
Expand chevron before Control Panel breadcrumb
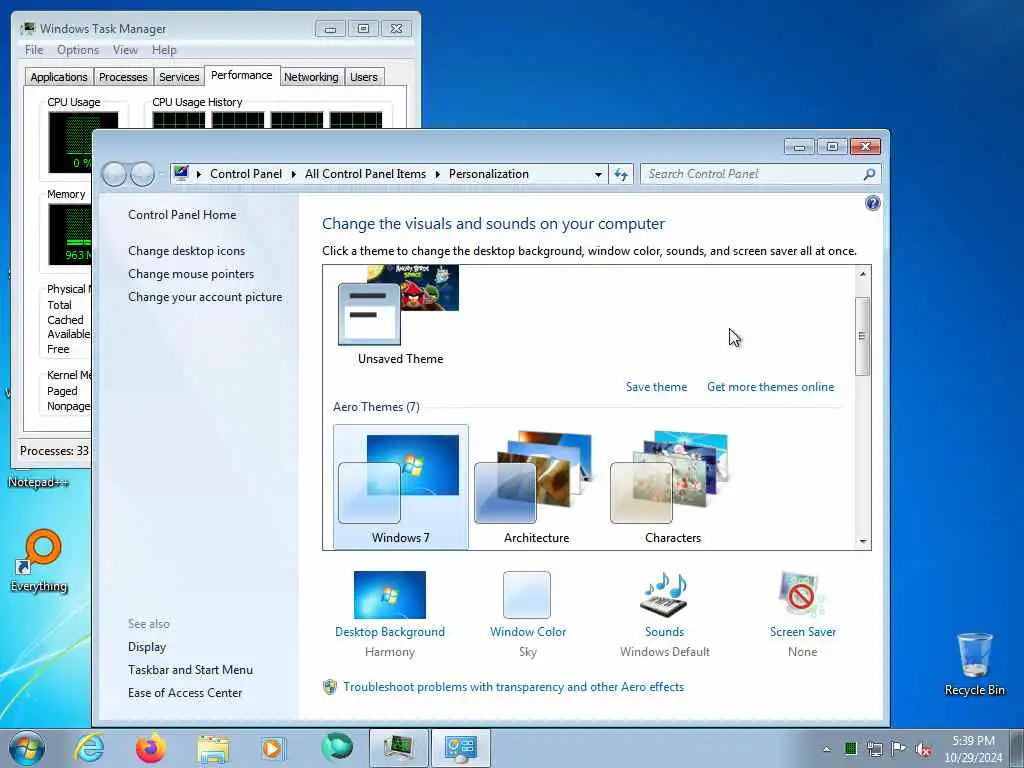pyautogui.click(x=199, y=174)
